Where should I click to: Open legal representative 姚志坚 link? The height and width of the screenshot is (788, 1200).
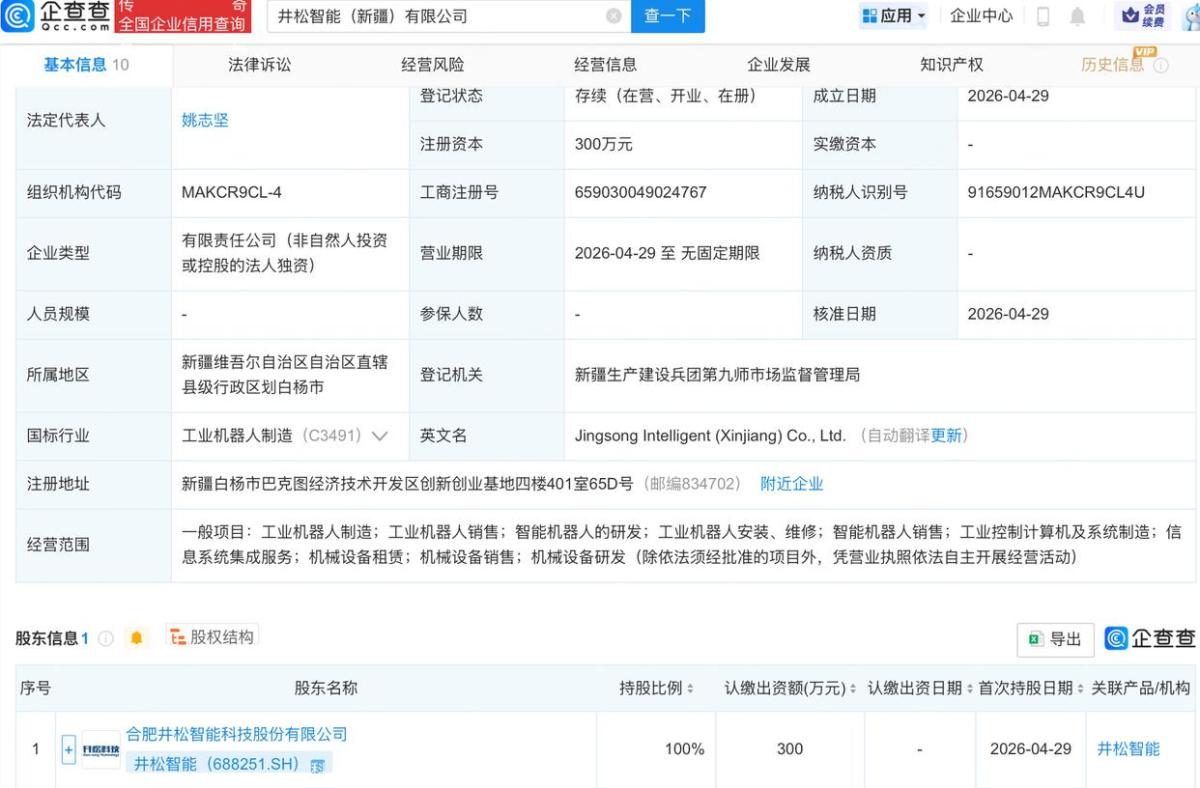(205, 120)
